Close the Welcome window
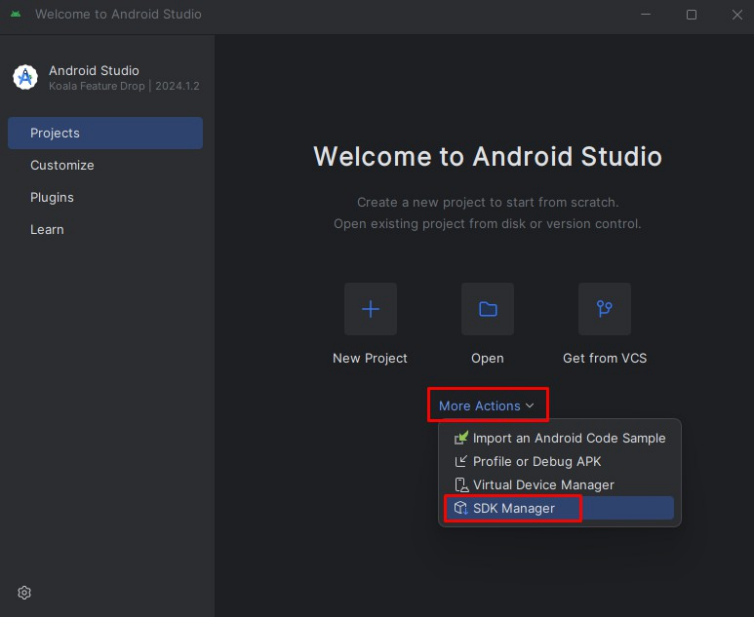The width and height of the screenshot is (754, 618). point(737,14)
